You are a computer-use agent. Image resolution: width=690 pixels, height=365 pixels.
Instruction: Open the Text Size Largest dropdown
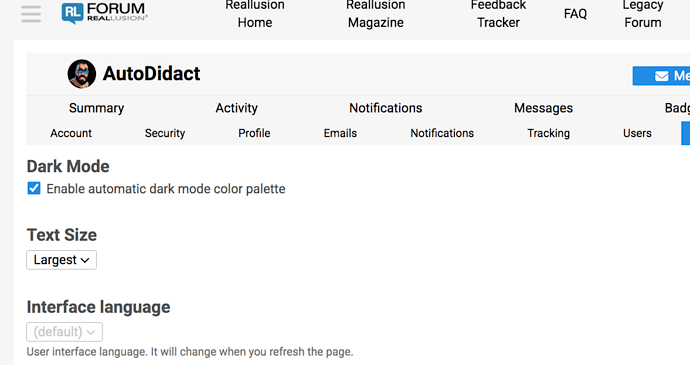pos(62,260)
